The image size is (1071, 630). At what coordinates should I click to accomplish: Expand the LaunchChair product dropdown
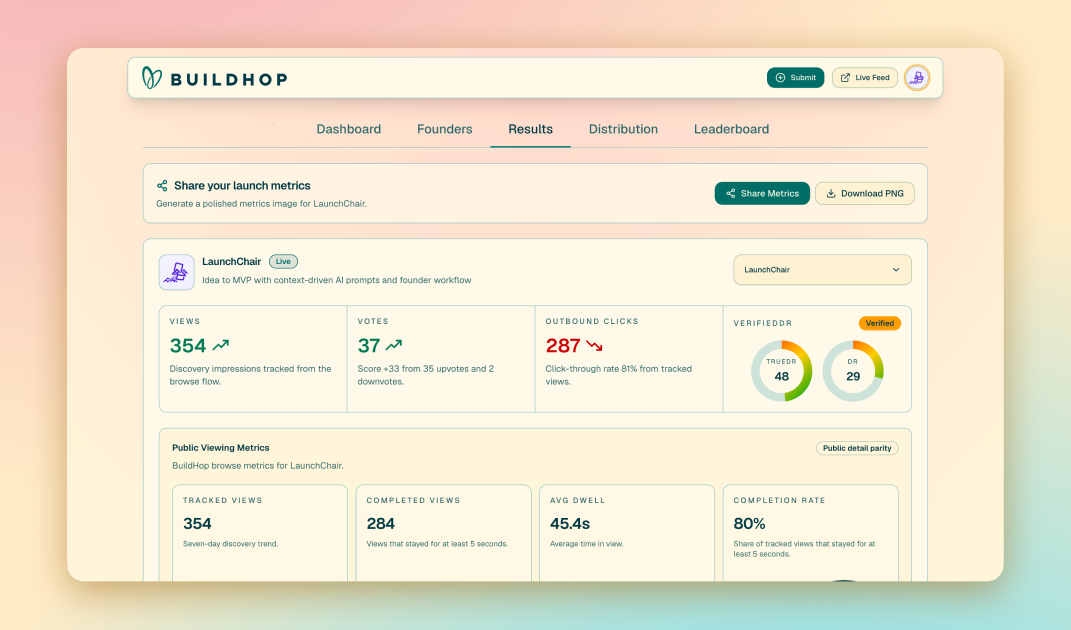(x=822, y=270)
